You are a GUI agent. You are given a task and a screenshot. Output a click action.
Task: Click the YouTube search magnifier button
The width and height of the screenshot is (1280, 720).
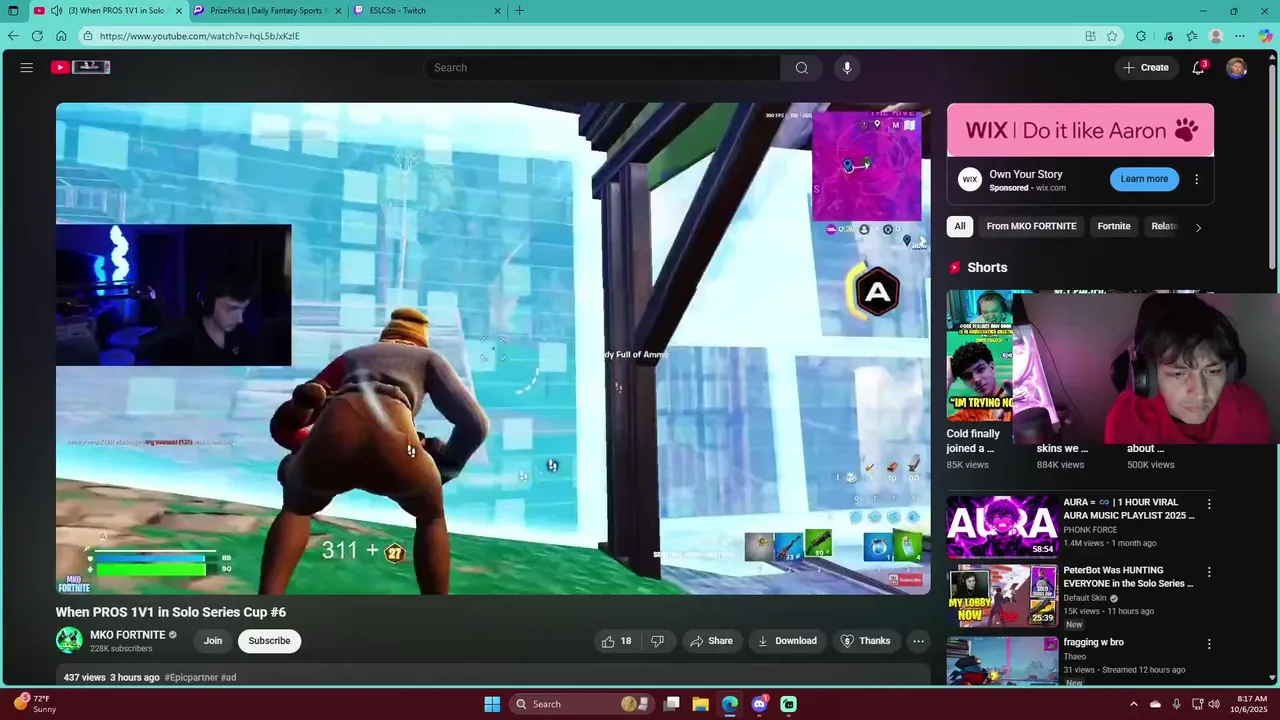click(801, 68)
